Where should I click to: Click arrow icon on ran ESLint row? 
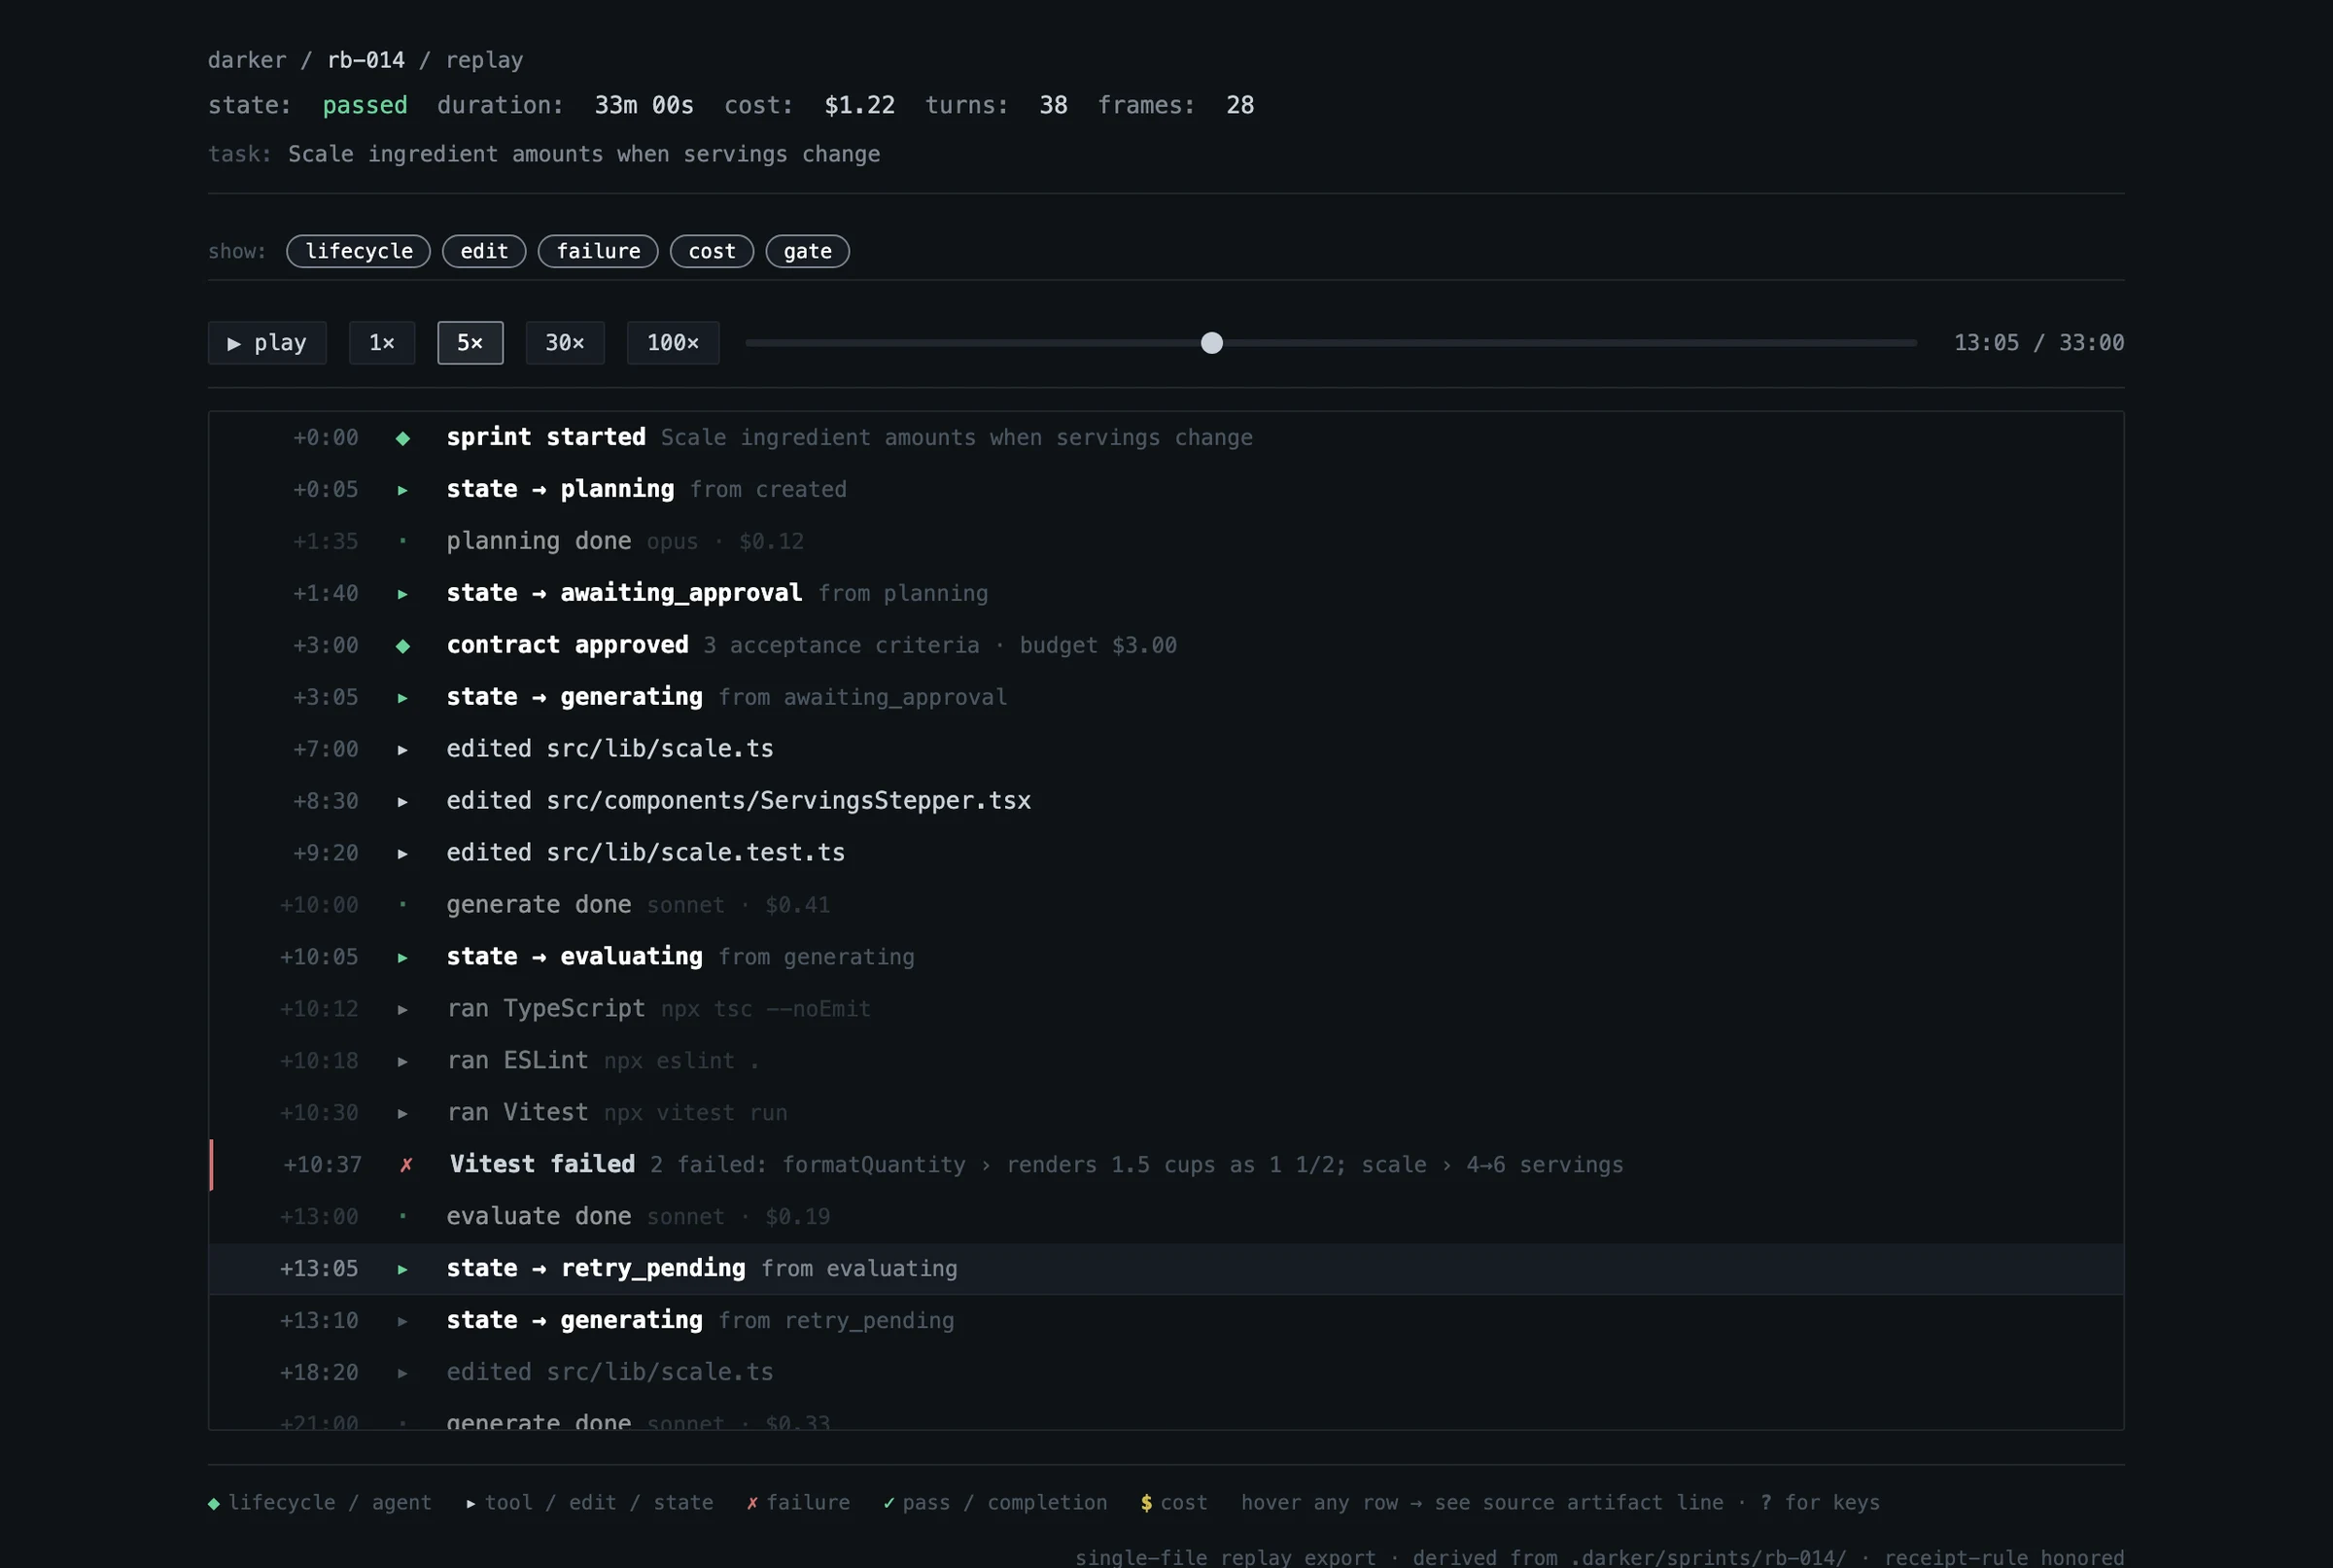click(x=403, y=1062)
